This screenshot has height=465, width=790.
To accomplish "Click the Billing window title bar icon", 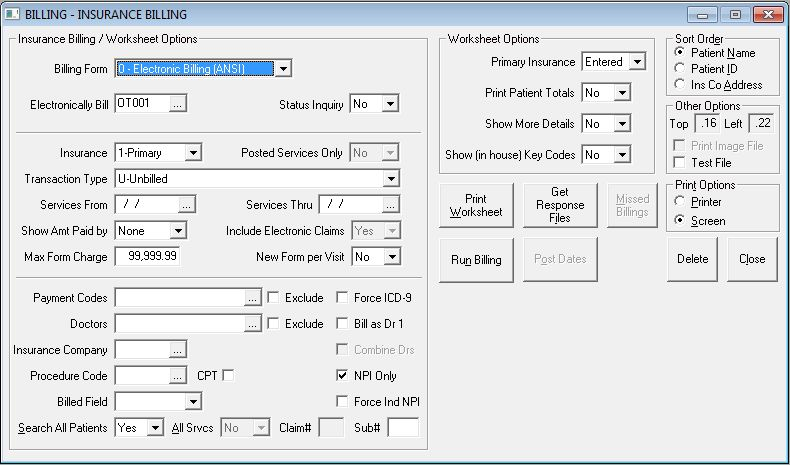I will click(x=12, y=14).
